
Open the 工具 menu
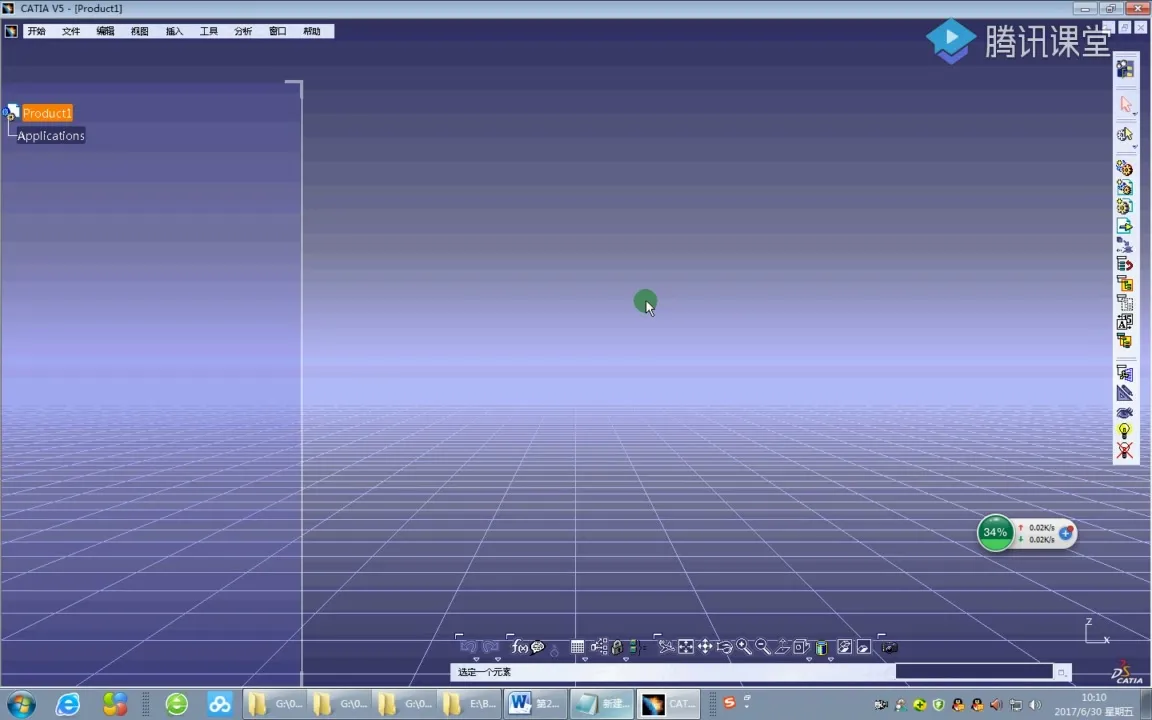point(209,31)
